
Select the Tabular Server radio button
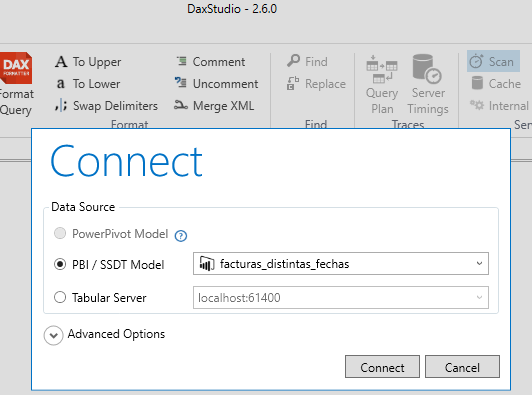60,297
